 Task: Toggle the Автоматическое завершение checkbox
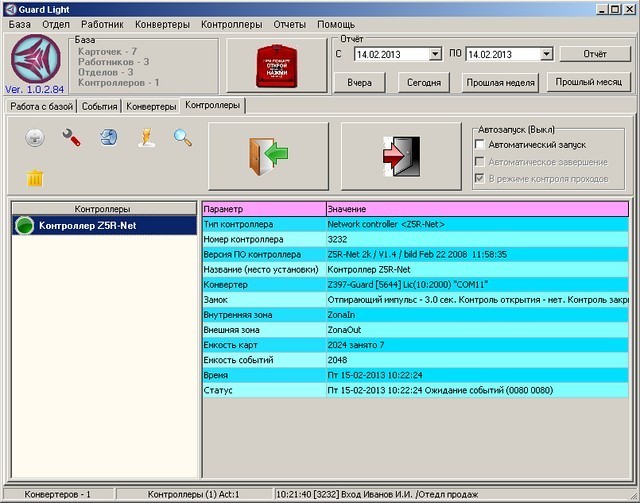pyautogui.click(x=481, y=162)
